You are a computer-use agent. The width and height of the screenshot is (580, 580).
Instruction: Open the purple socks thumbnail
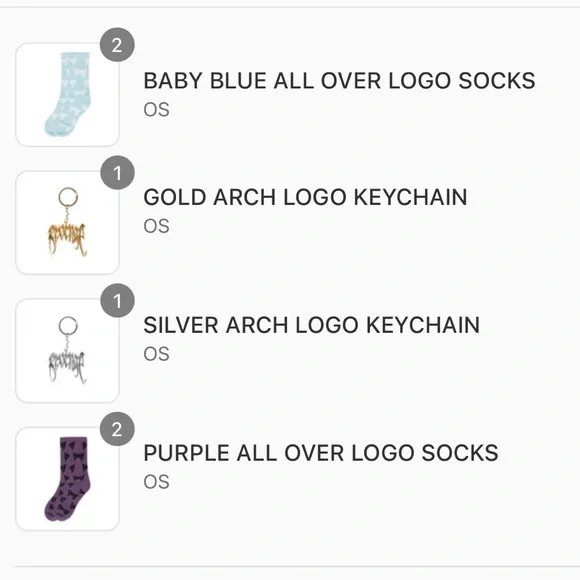coord(67,479)
